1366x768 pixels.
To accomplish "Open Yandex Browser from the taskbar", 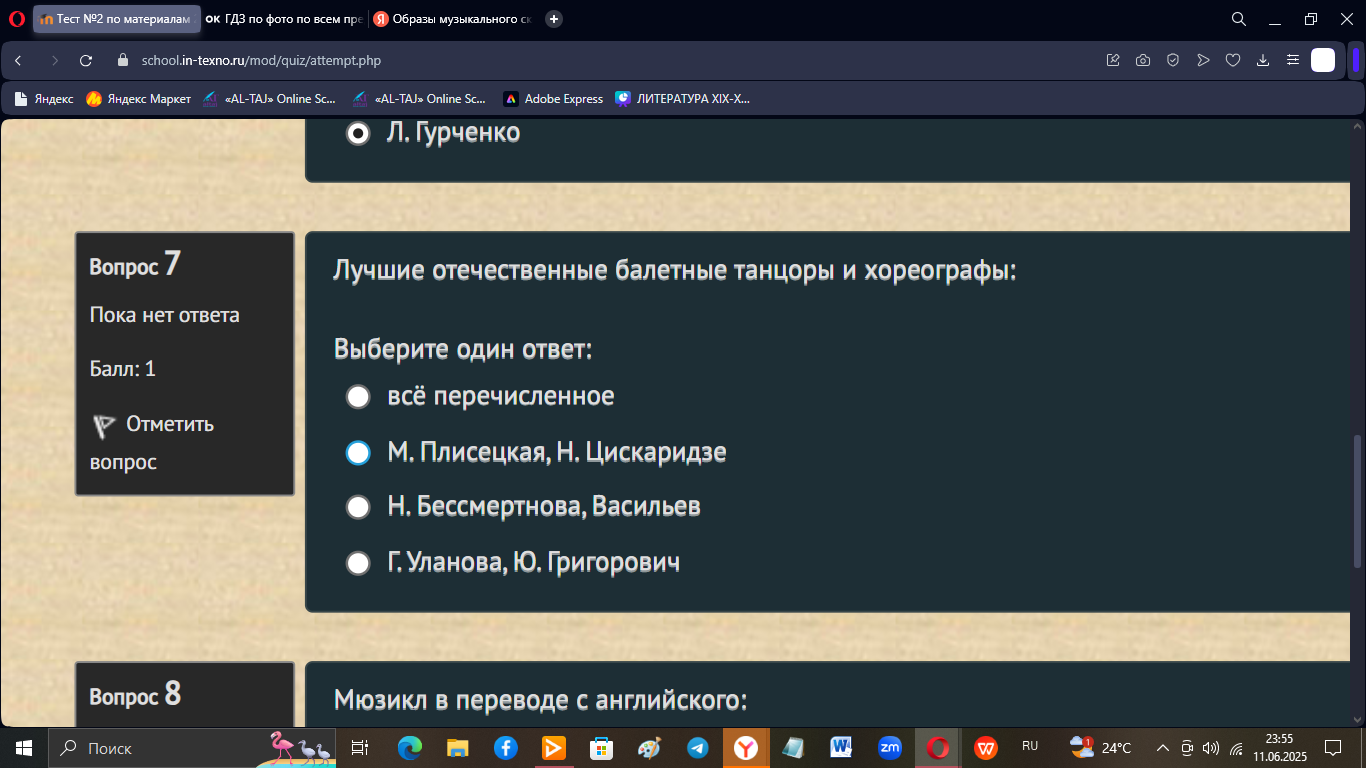I will point(746,748).
